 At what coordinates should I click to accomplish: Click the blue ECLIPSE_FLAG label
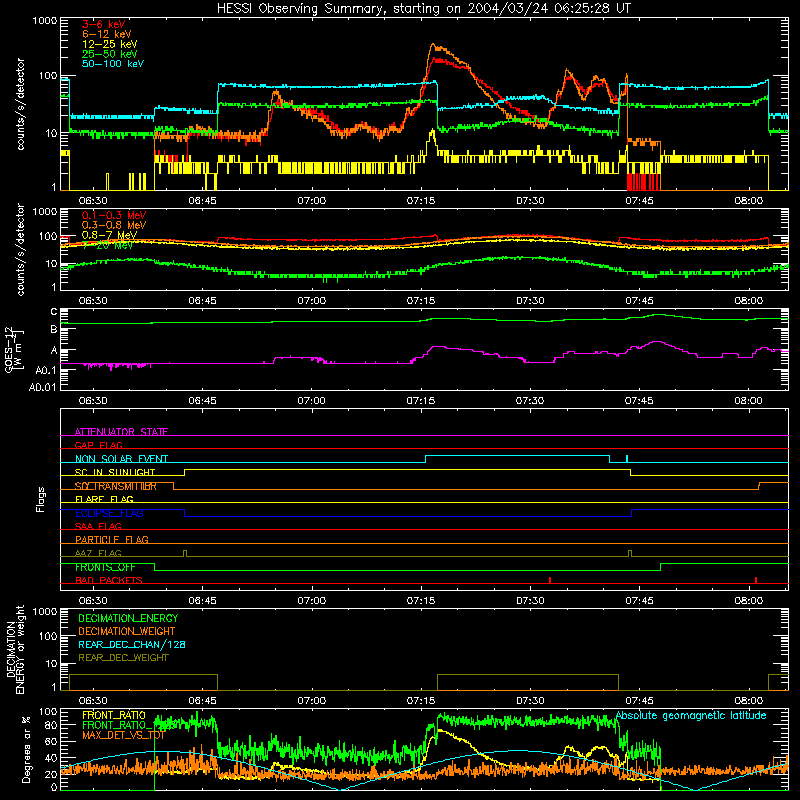point(109,513)
